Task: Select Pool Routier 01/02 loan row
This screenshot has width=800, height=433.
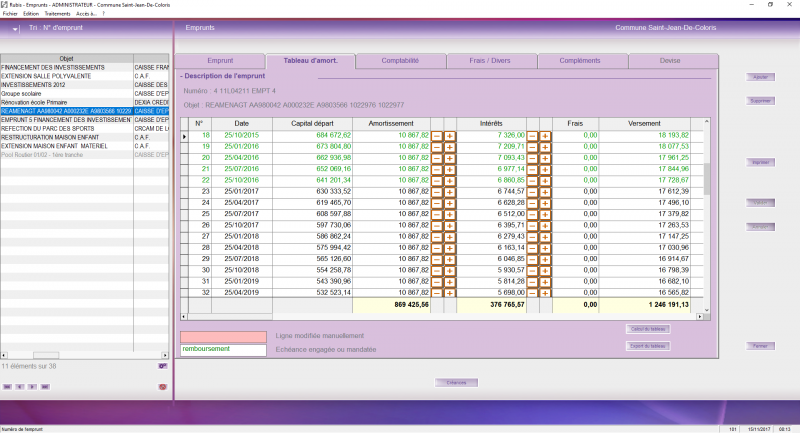Action: (84, 155)
